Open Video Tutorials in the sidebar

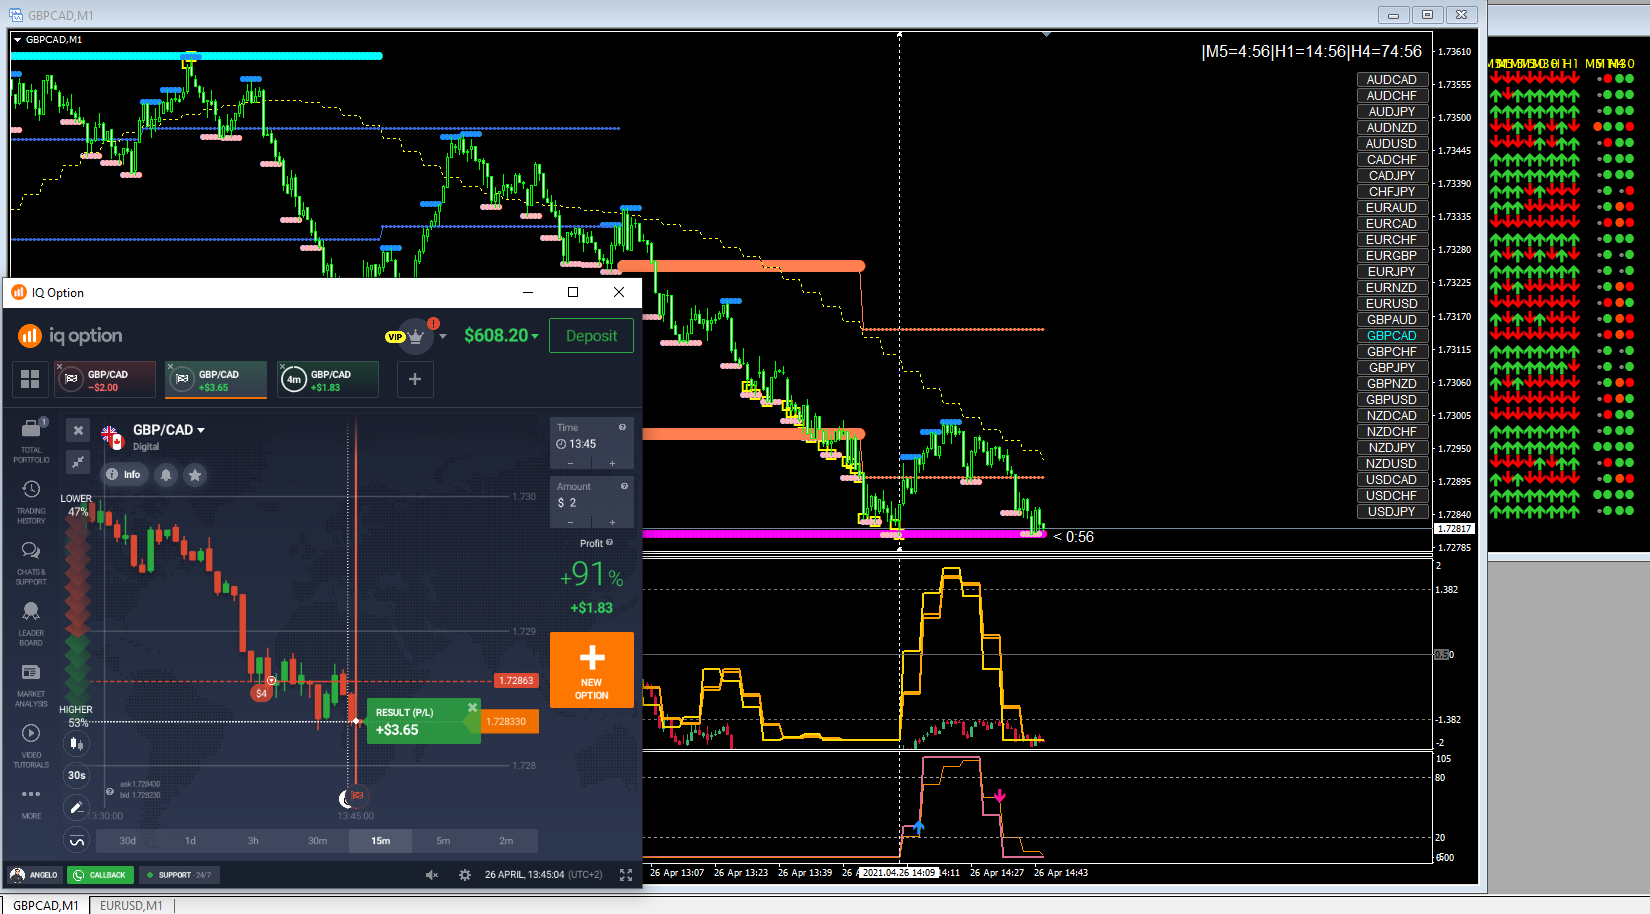[31, 746]
